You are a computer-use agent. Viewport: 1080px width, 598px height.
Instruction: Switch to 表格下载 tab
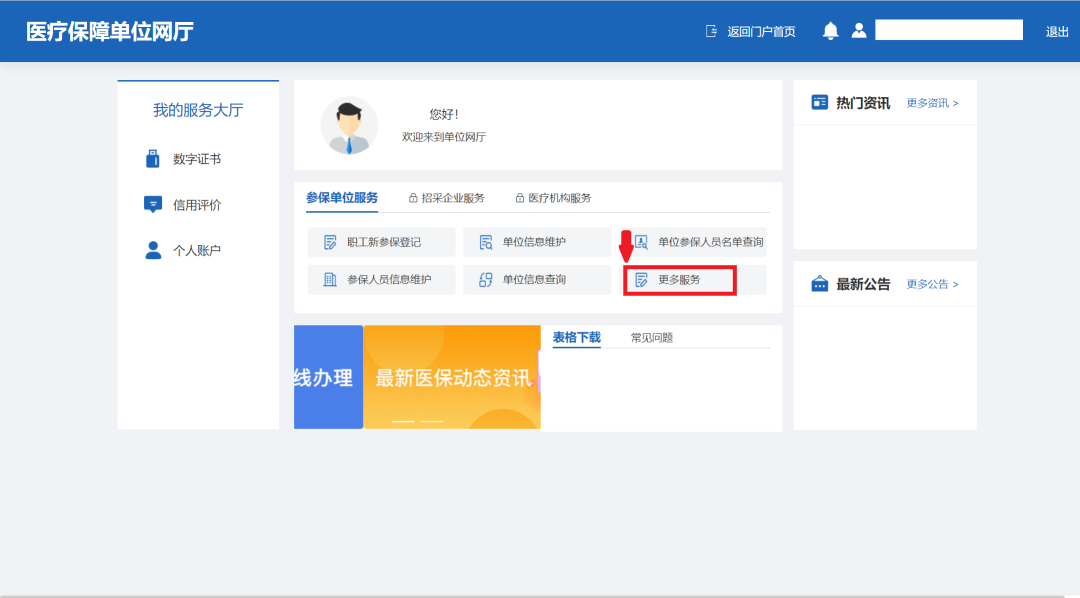(x=577, y=338)
